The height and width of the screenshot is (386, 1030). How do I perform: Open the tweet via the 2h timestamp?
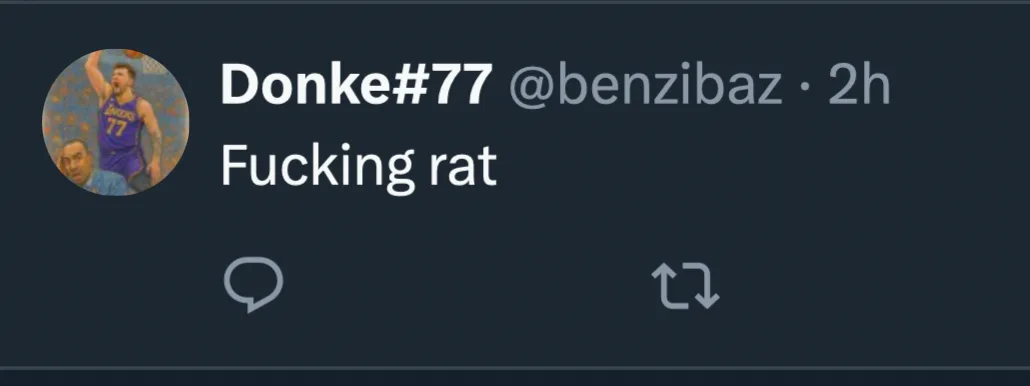[x=859, y=85]
